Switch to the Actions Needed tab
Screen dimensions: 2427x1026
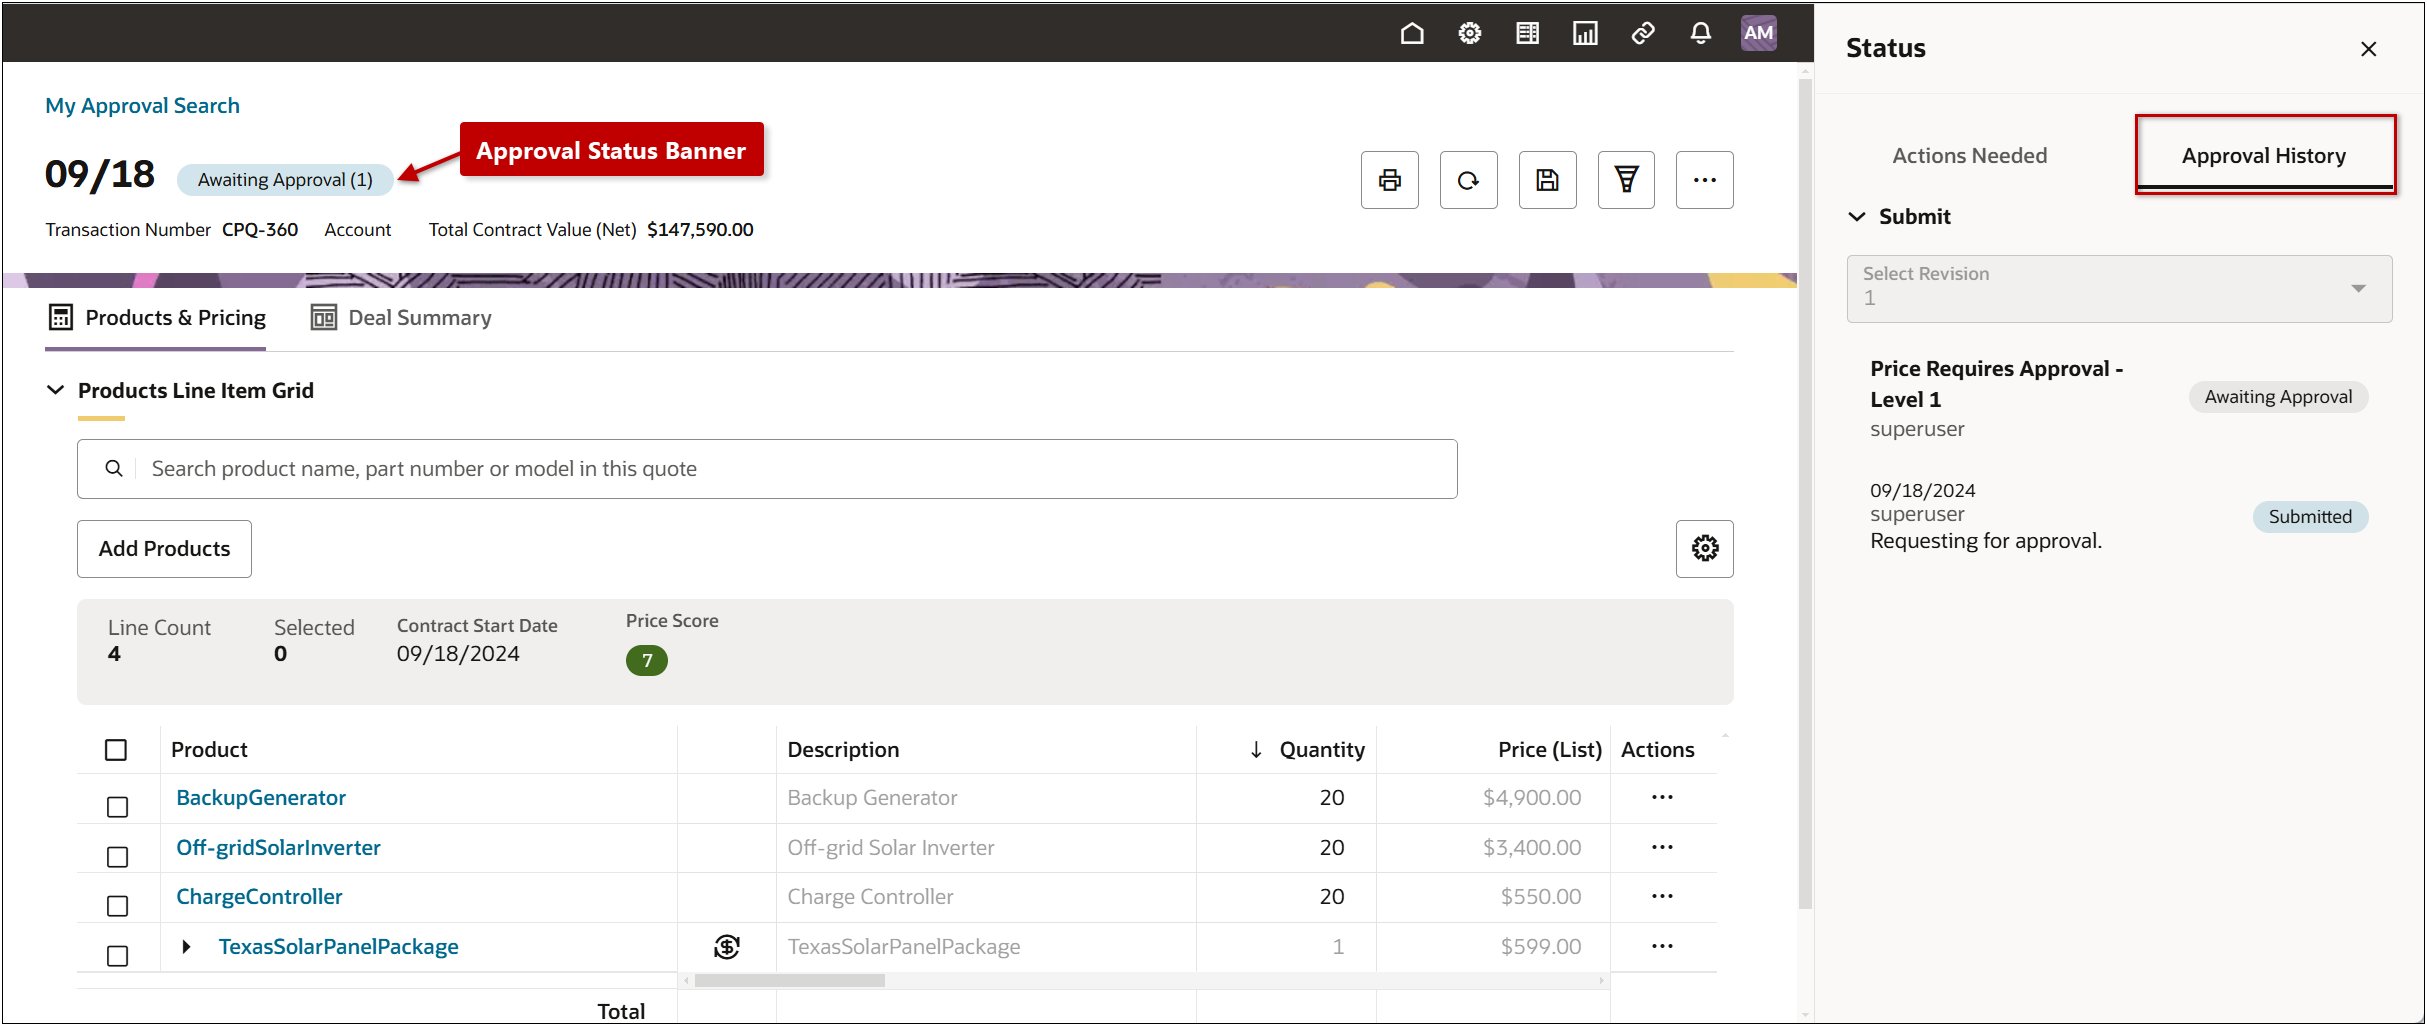pyautogui.click(x=1969, y=156)
